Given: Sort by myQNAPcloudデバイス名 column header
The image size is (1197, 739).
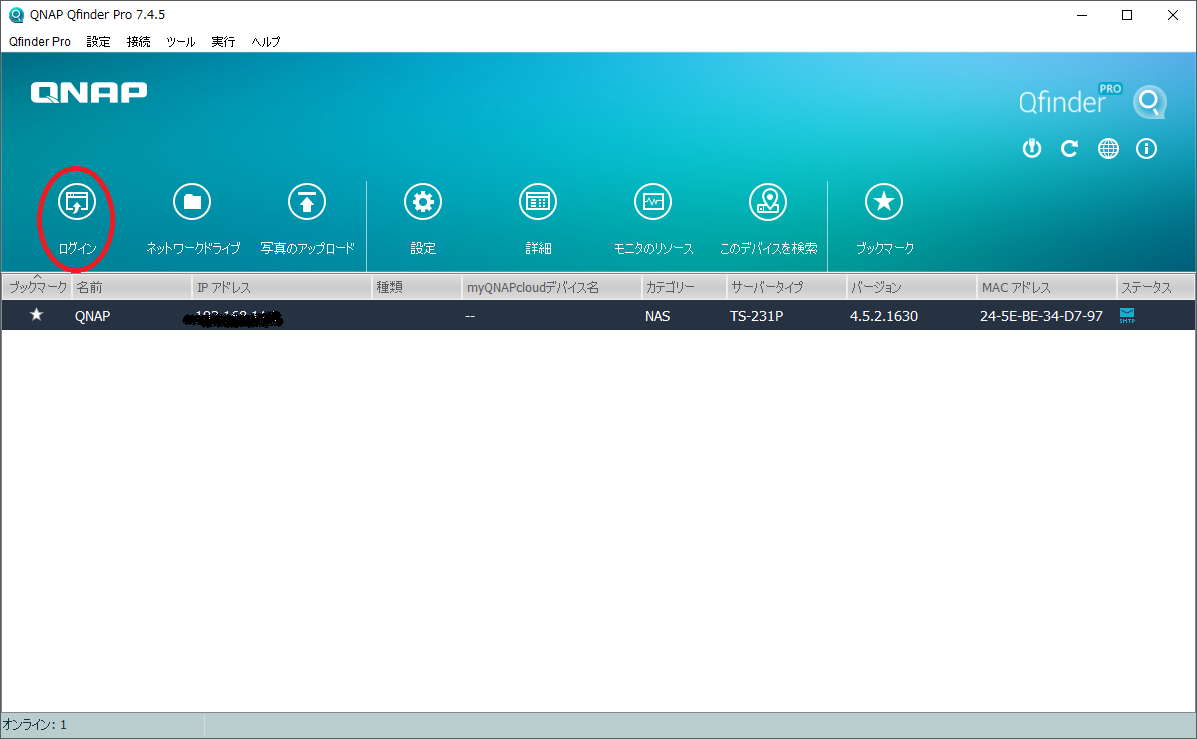Looking at the screenshot, I should coord(552,287).
